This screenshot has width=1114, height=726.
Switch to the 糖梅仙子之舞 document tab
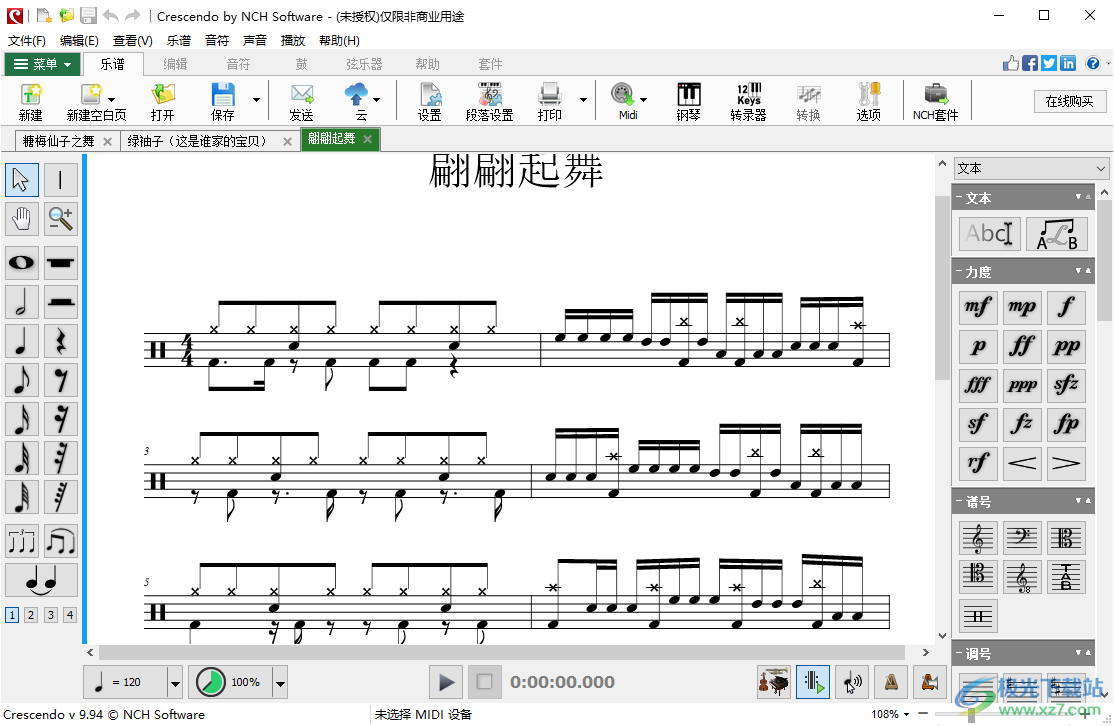coord(60,141)
